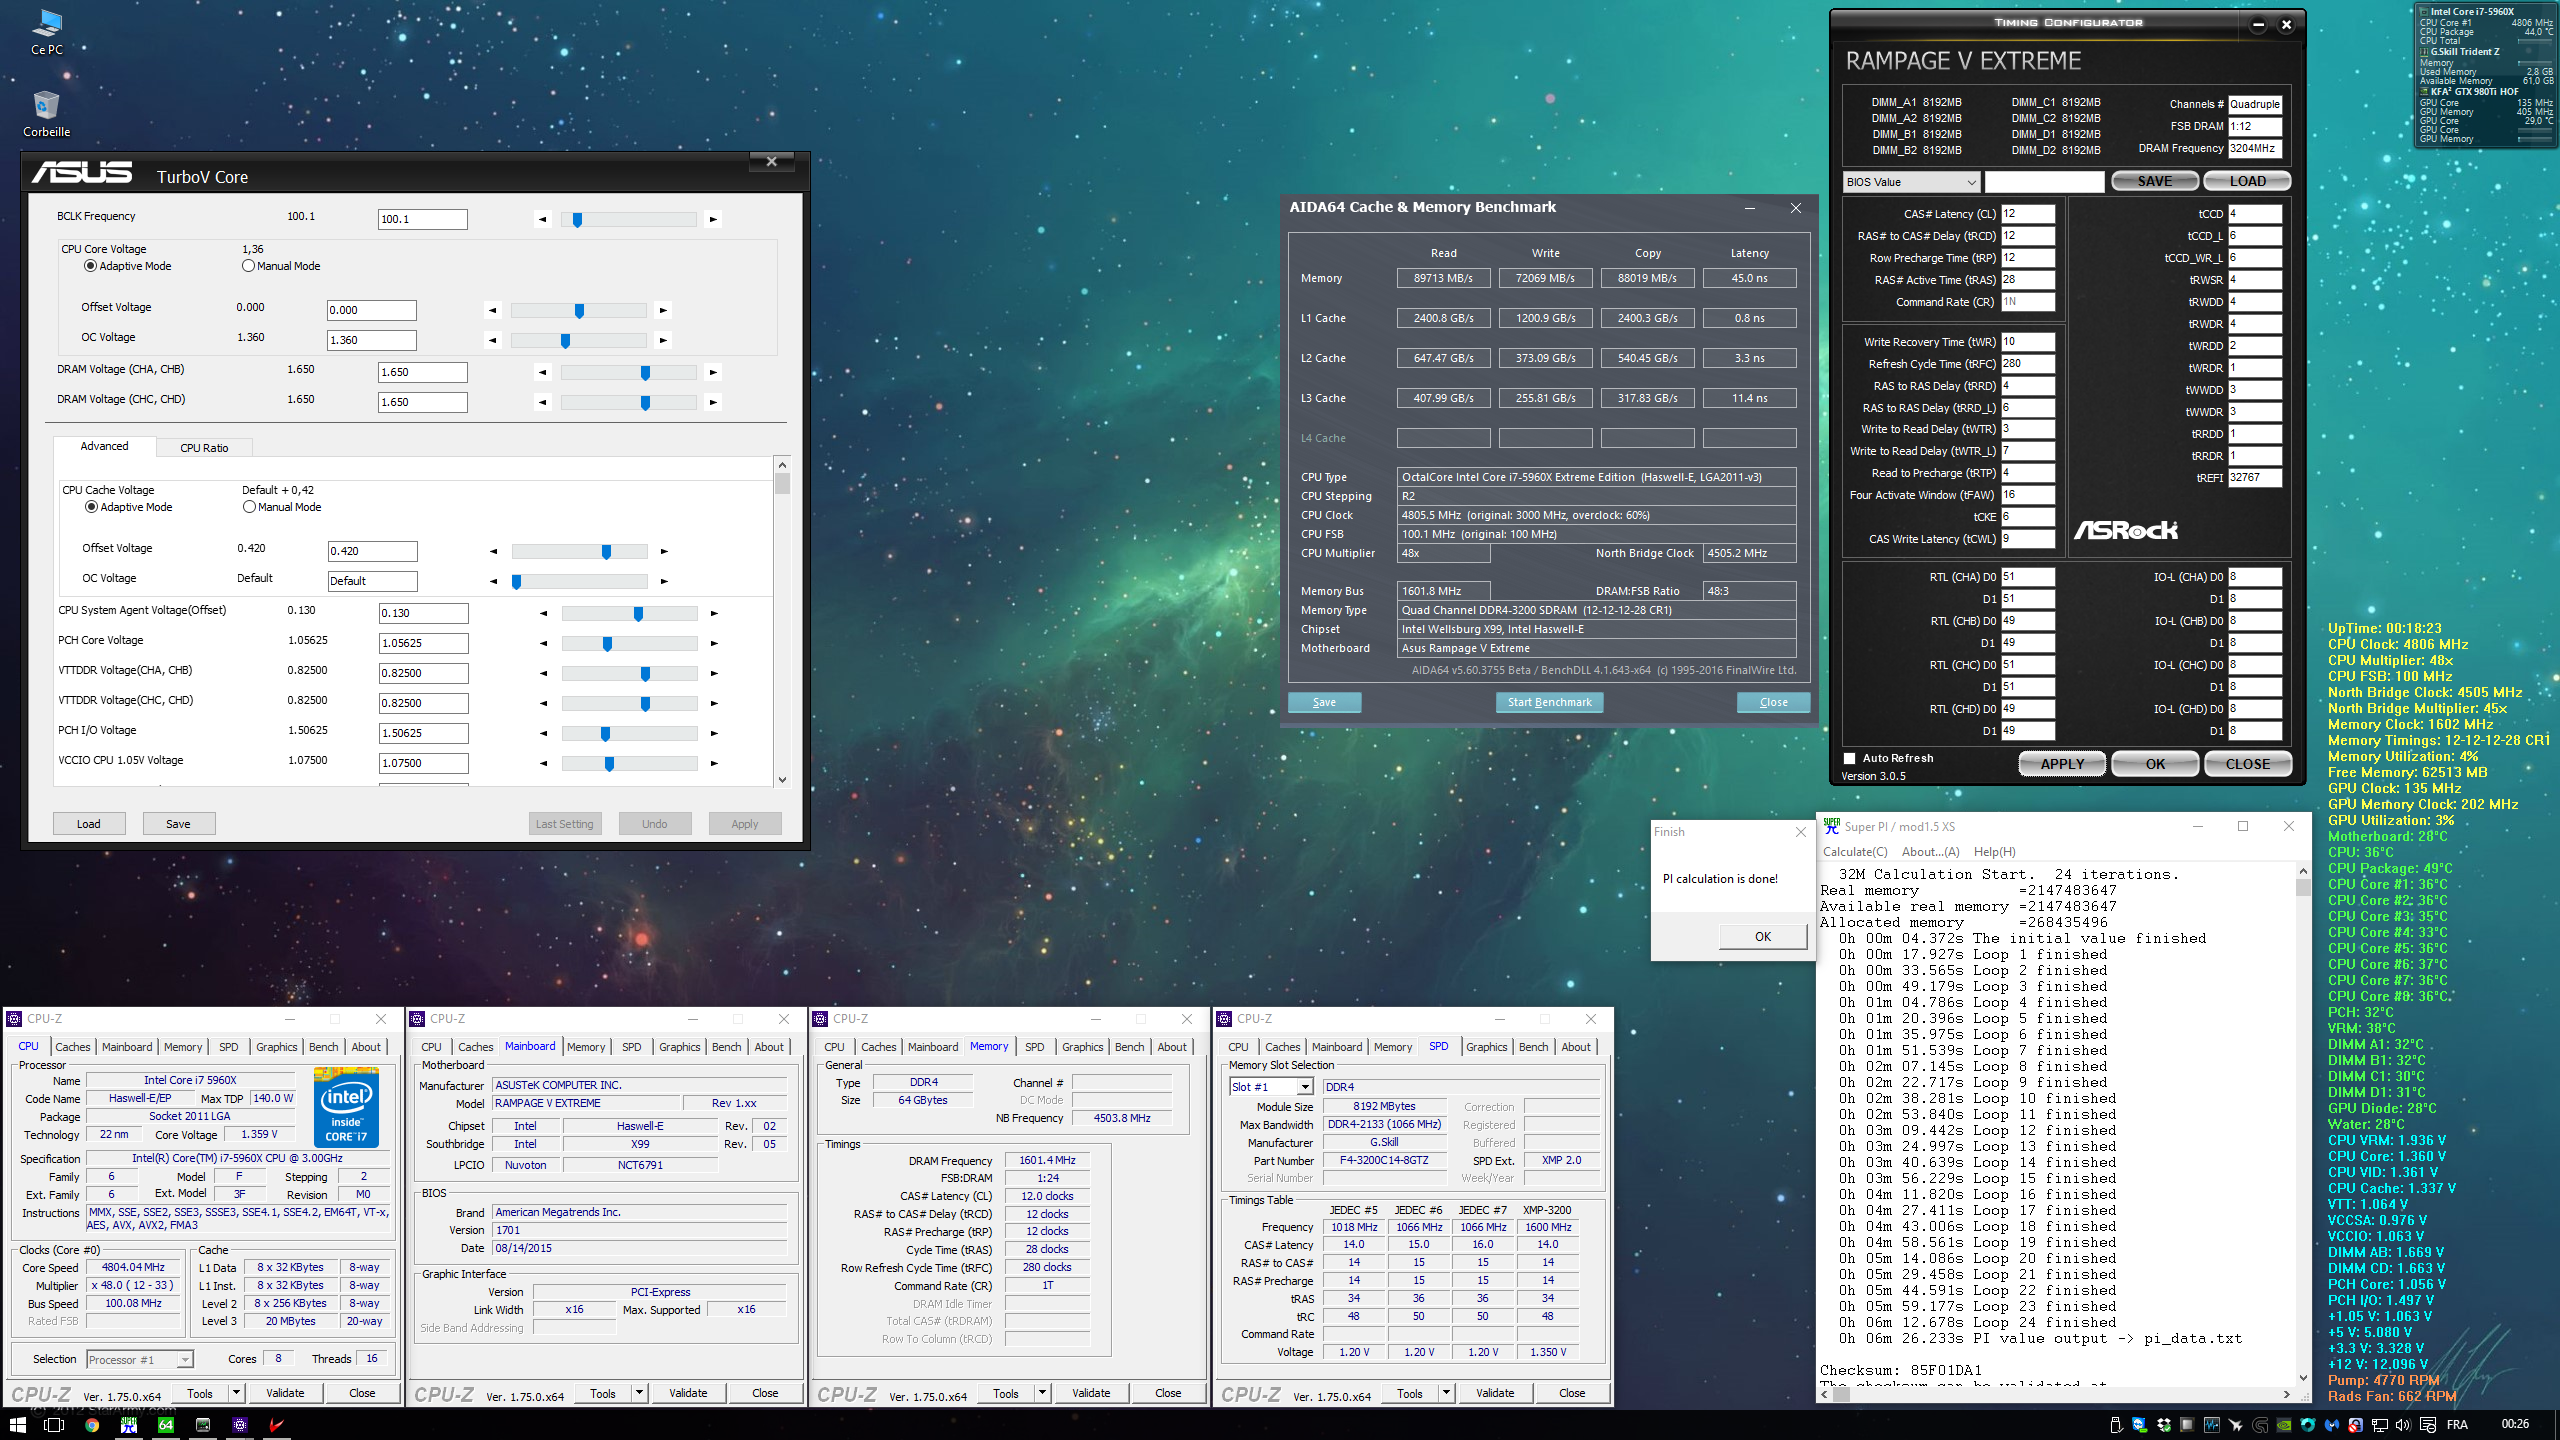
Task: Open the Corbeille recycle bin icon
Action: 46,113
